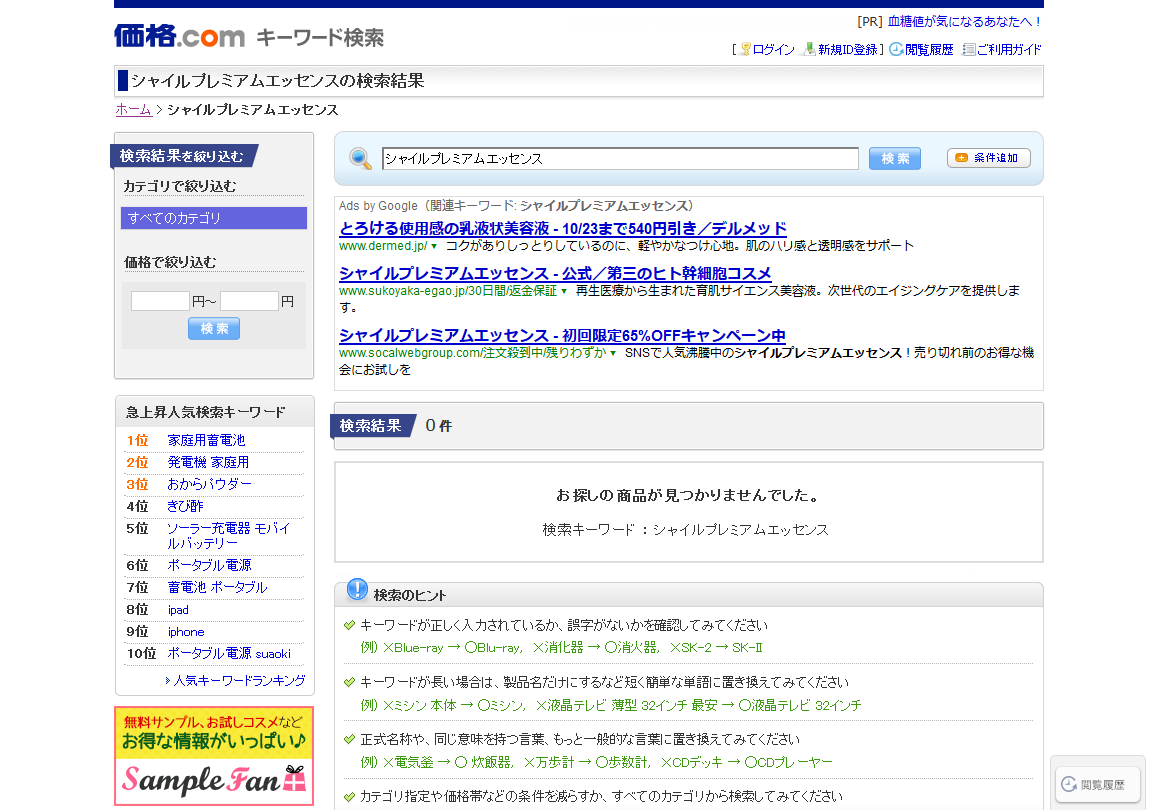Click the magnifying glass search icon
This screenshot has height=810, width=1175.
pos(360,159)
